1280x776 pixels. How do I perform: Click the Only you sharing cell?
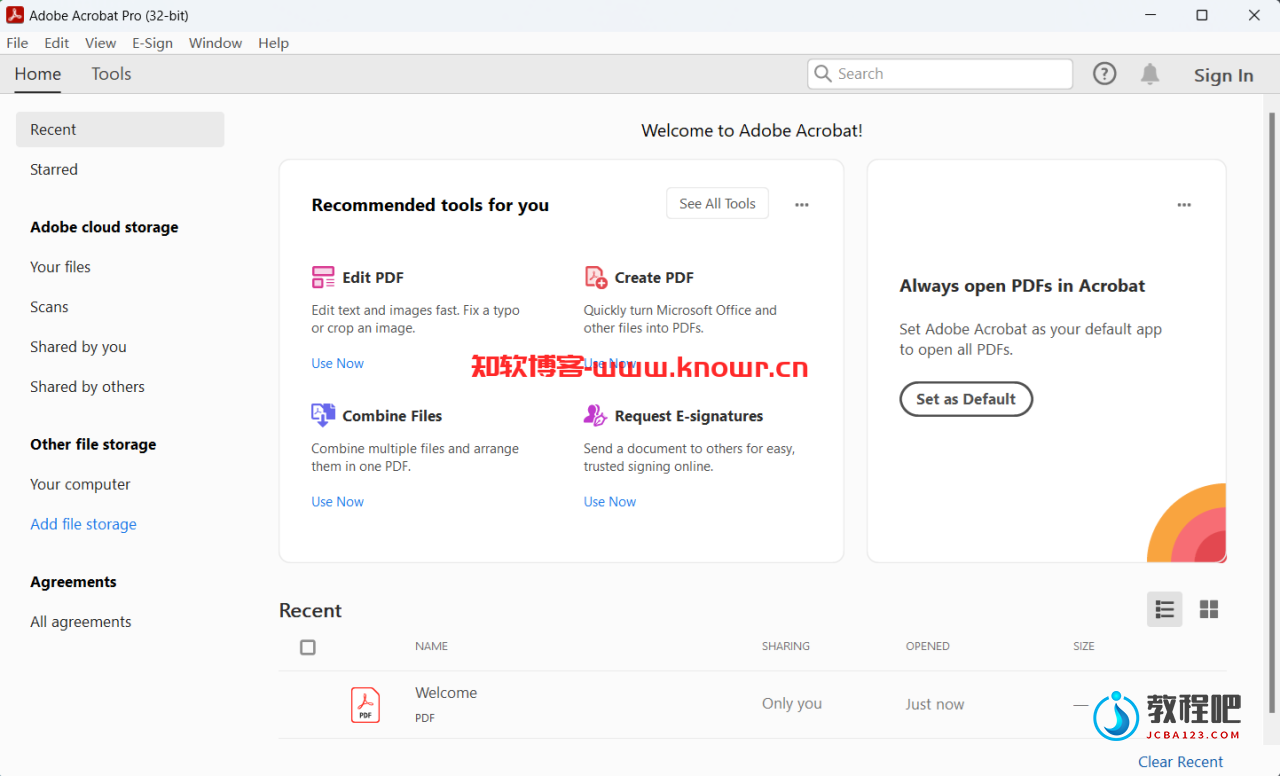[x=792, y=704]
